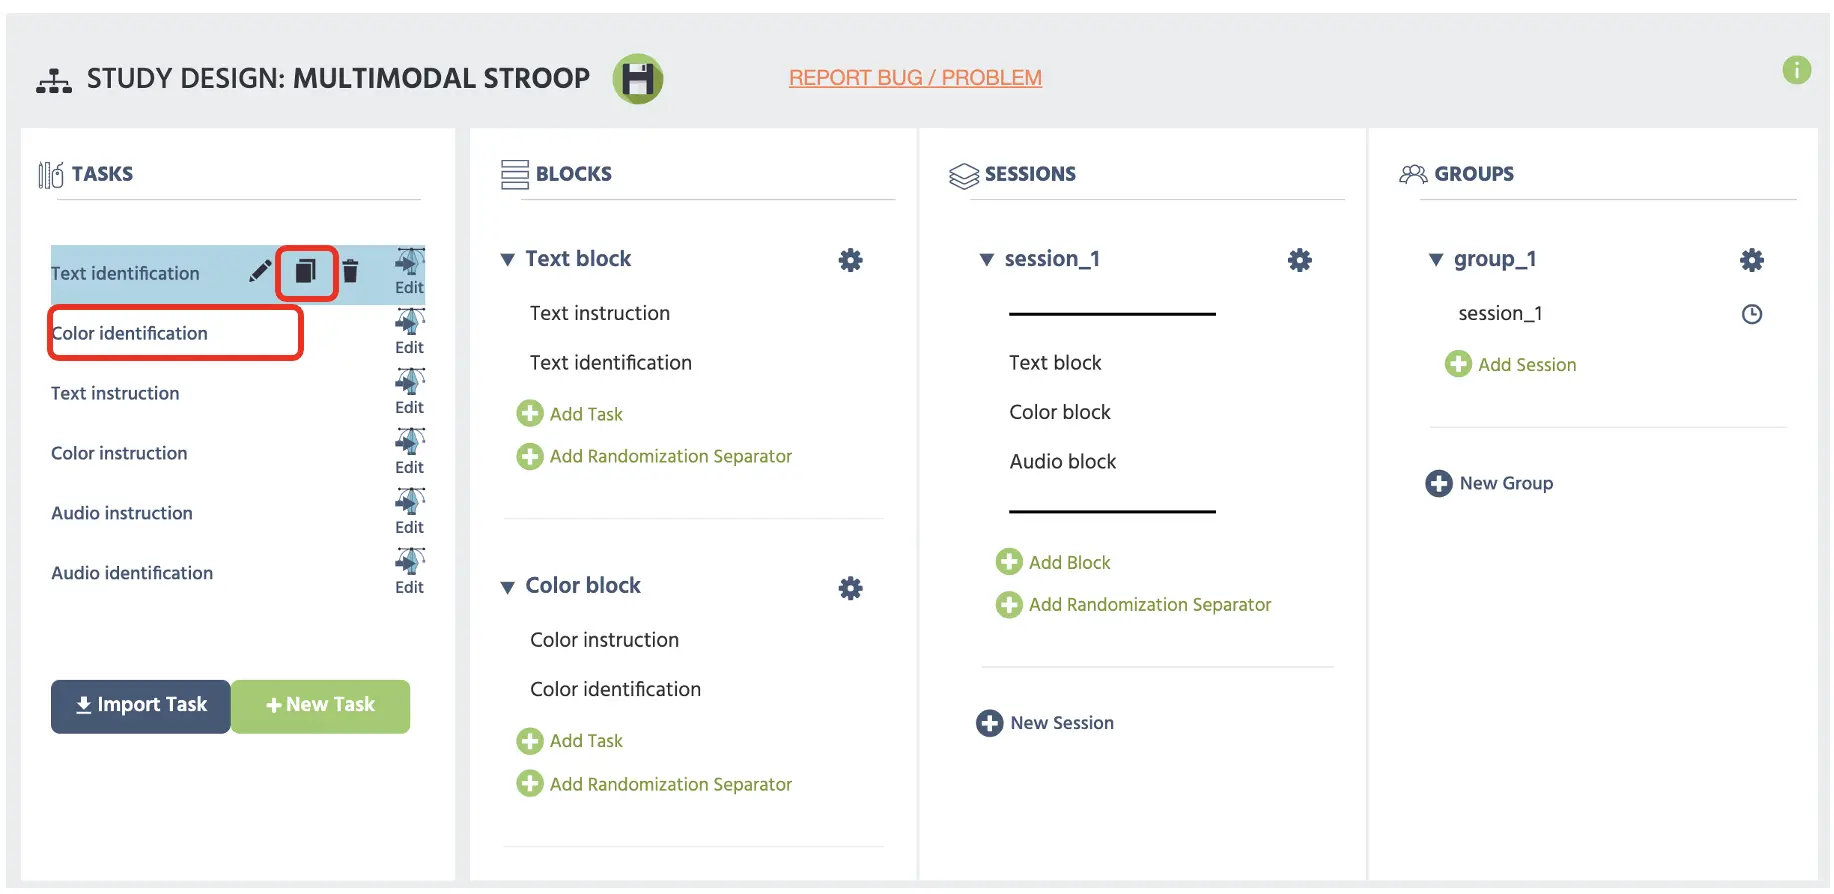
Task: Collapse the group_1 tree
Action: pyautogui.click(x=1436, y=260)
